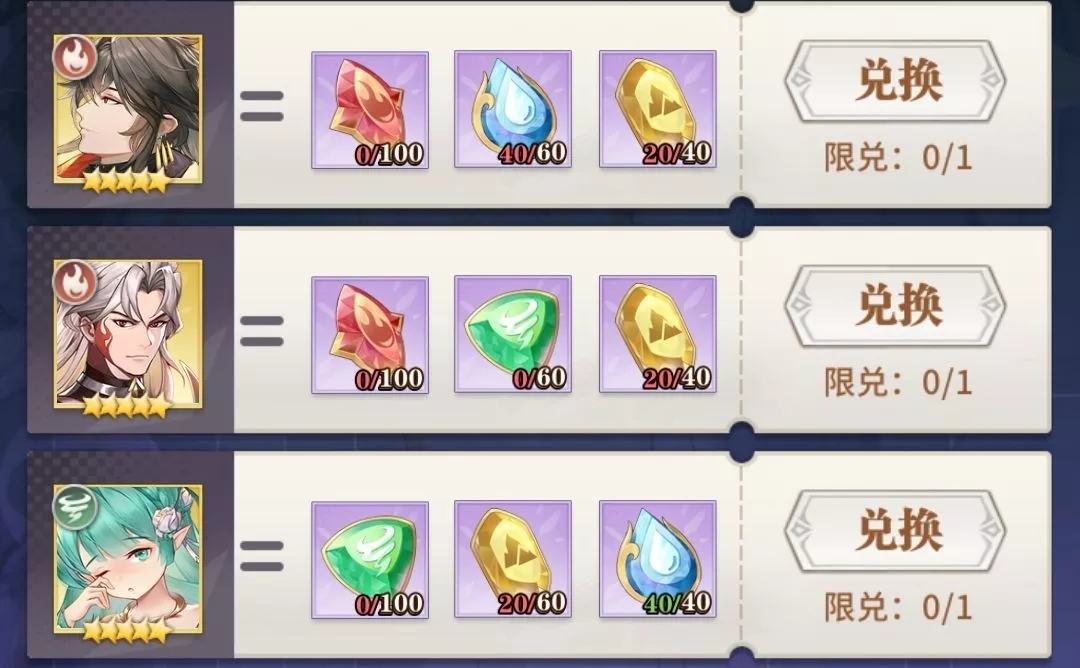The image size is (1080, 668).
Task: Open the green-haired wind hero portrait
Action: tap(128, 559)
